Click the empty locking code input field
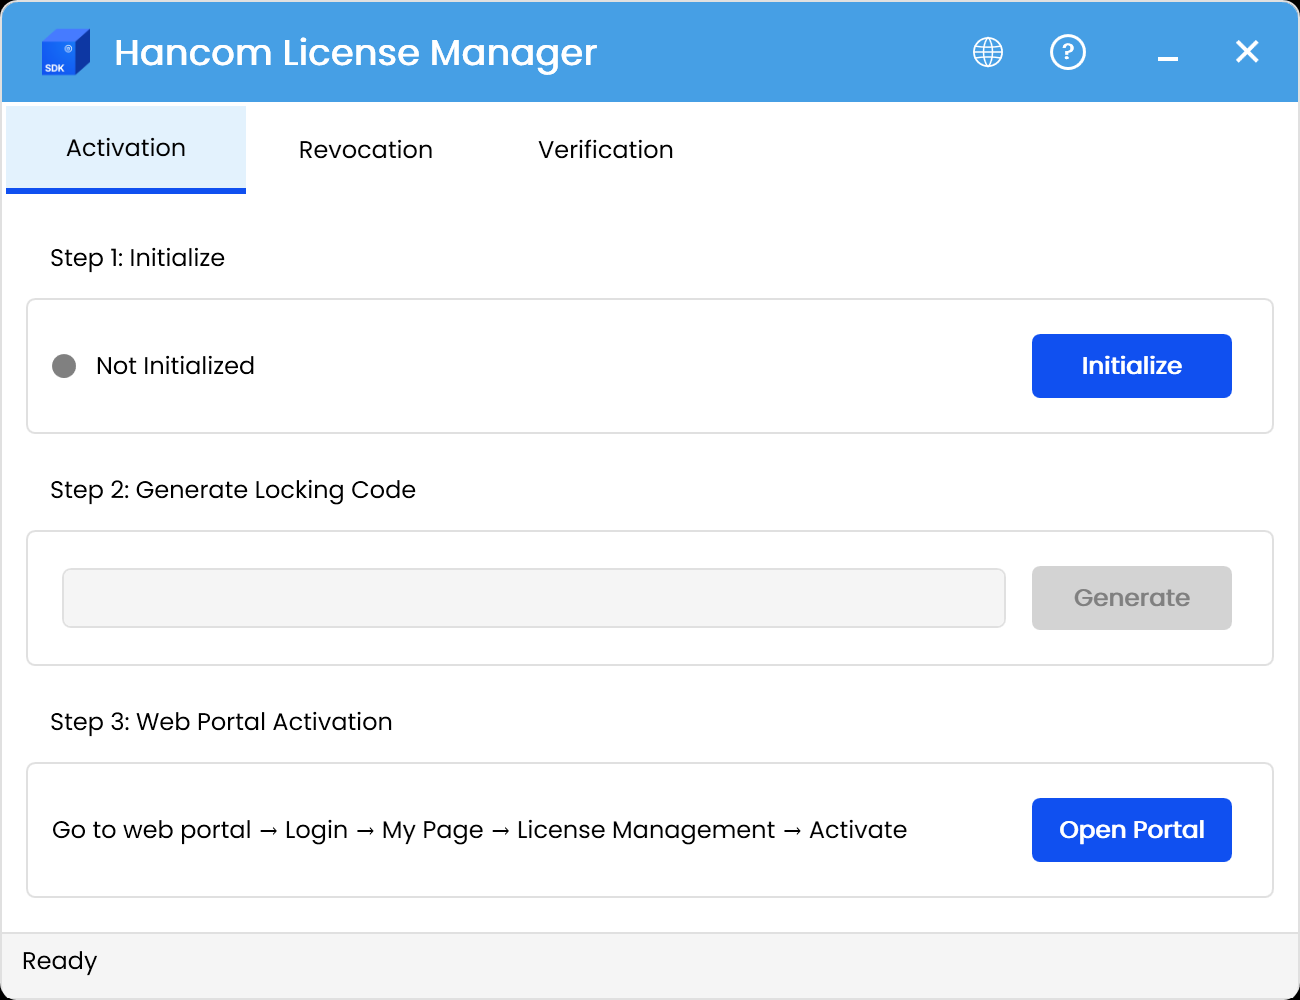The width and height of the screenshot is (1300, 1000). click(533, 597)
